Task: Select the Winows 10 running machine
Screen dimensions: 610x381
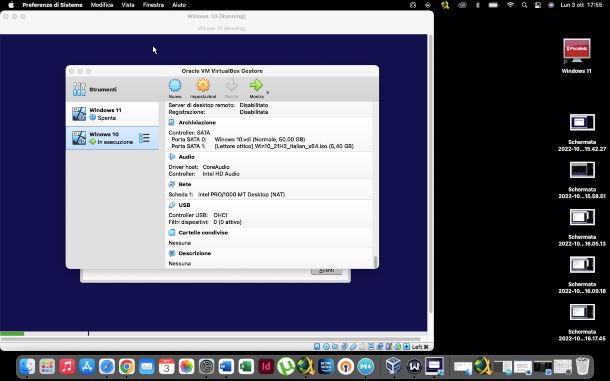Action: [113, 138]
